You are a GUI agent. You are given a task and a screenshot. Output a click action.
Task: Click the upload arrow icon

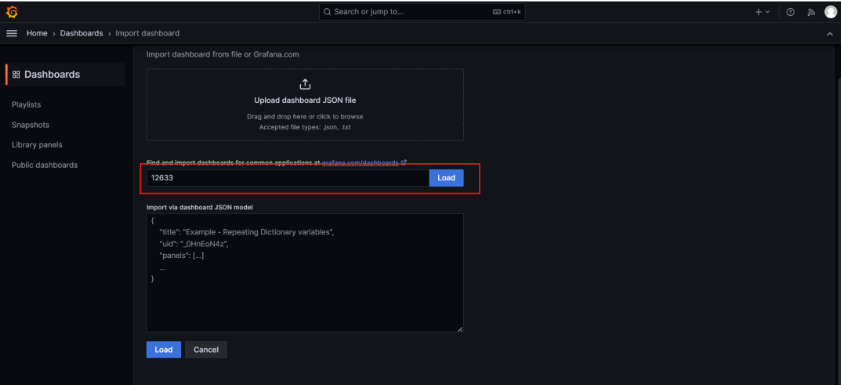click(305, 85)
